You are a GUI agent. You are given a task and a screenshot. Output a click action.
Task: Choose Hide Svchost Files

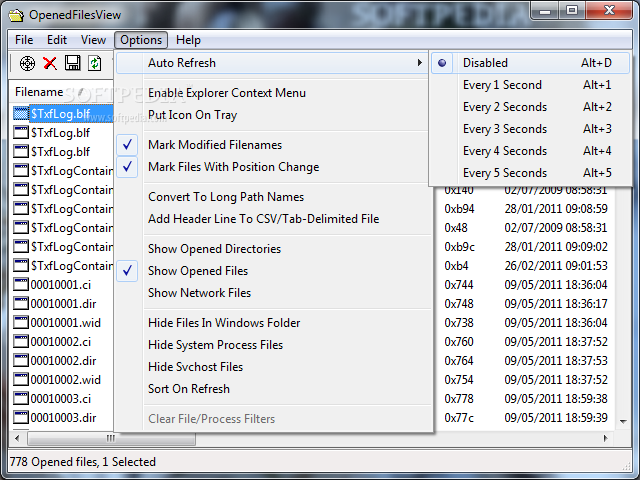pyautogui.click(x=273, y=367)
